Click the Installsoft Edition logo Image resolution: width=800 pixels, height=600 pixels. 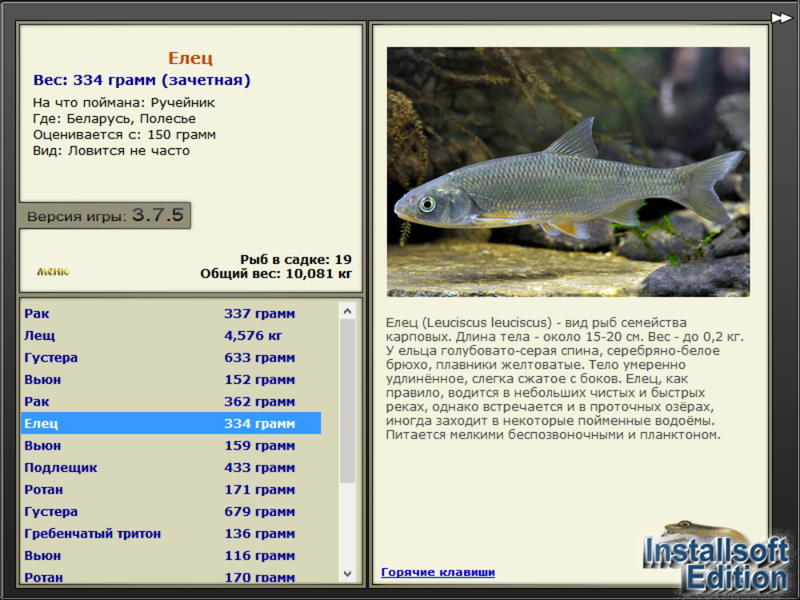(x=716, y=559)
